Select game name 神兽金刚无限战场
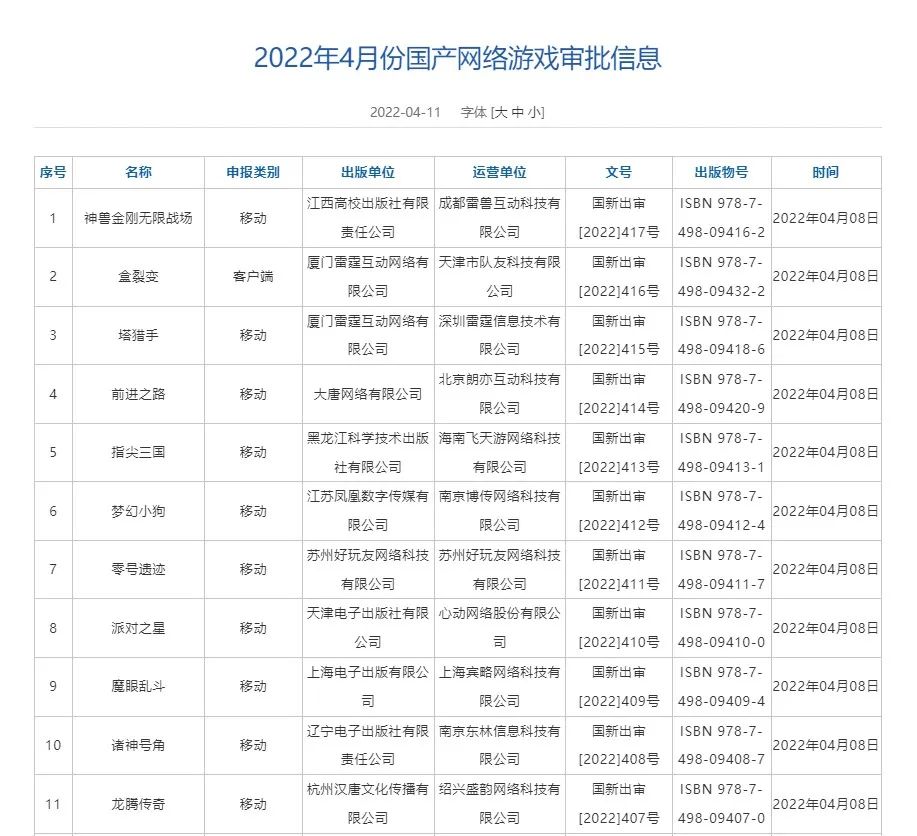Image resolution: width=917 pixels, height=836 pixels. point(139,218)
